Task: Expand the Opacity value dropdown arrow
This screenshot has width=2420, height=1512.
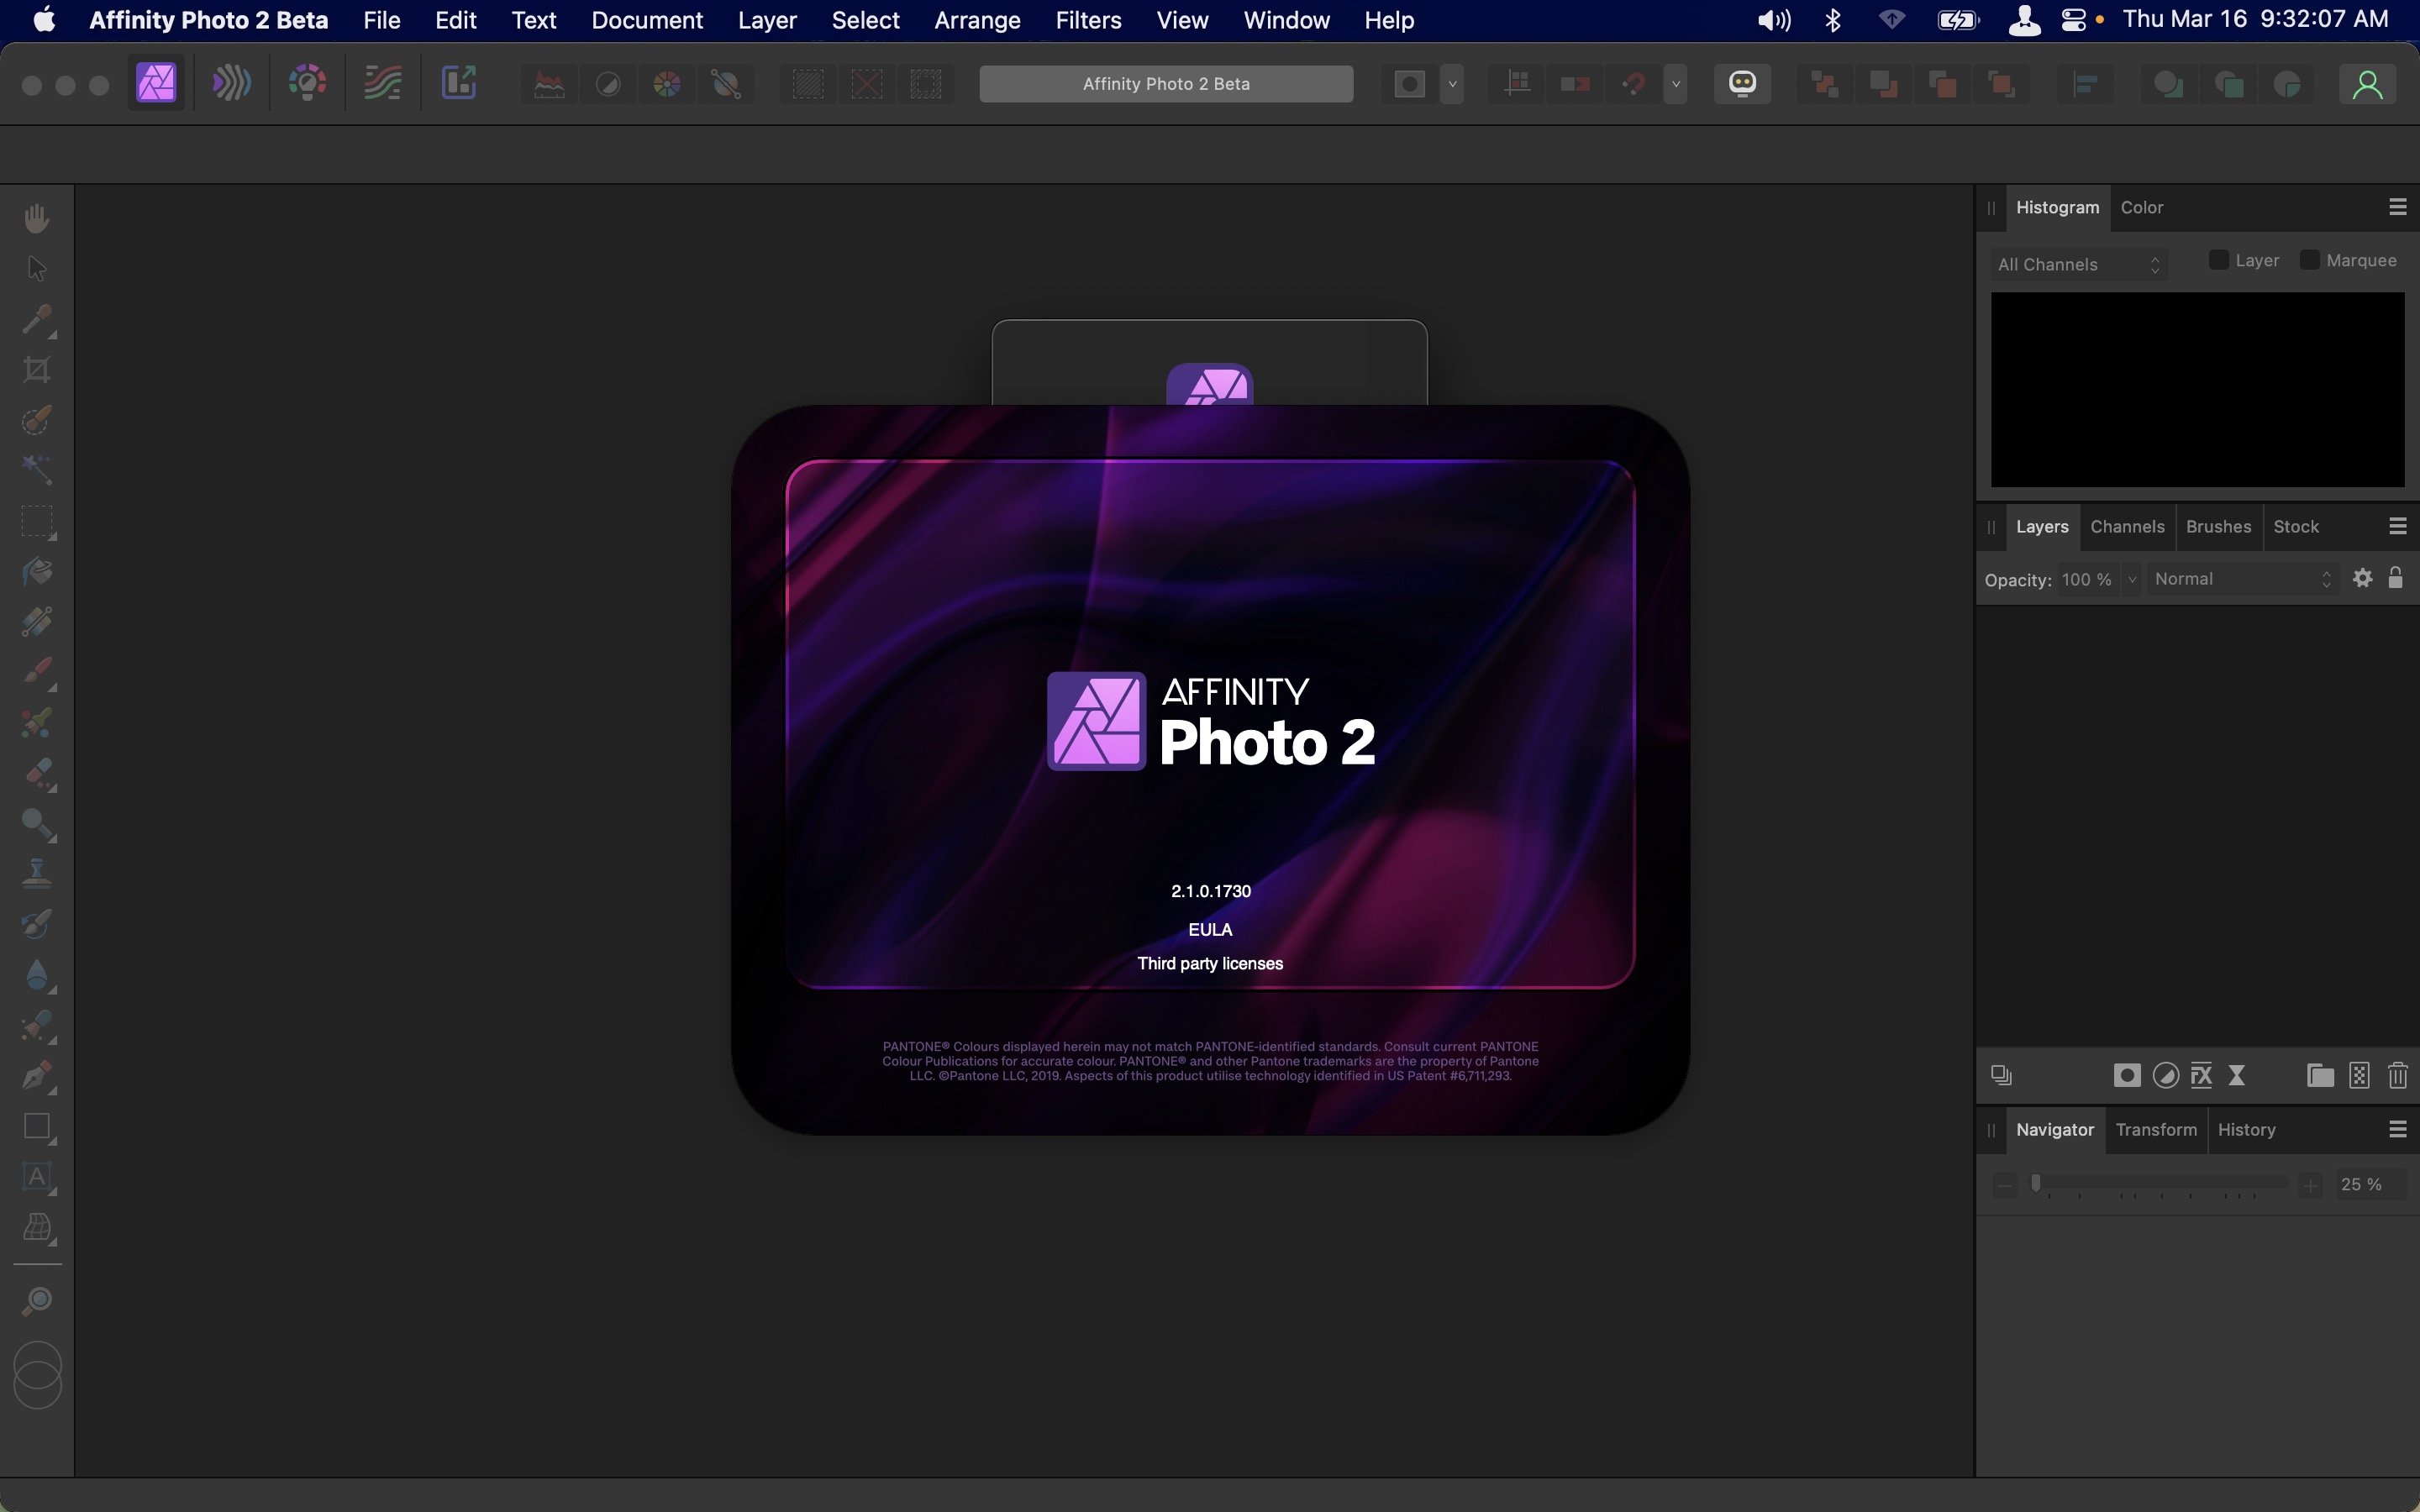Action: 2131,579
